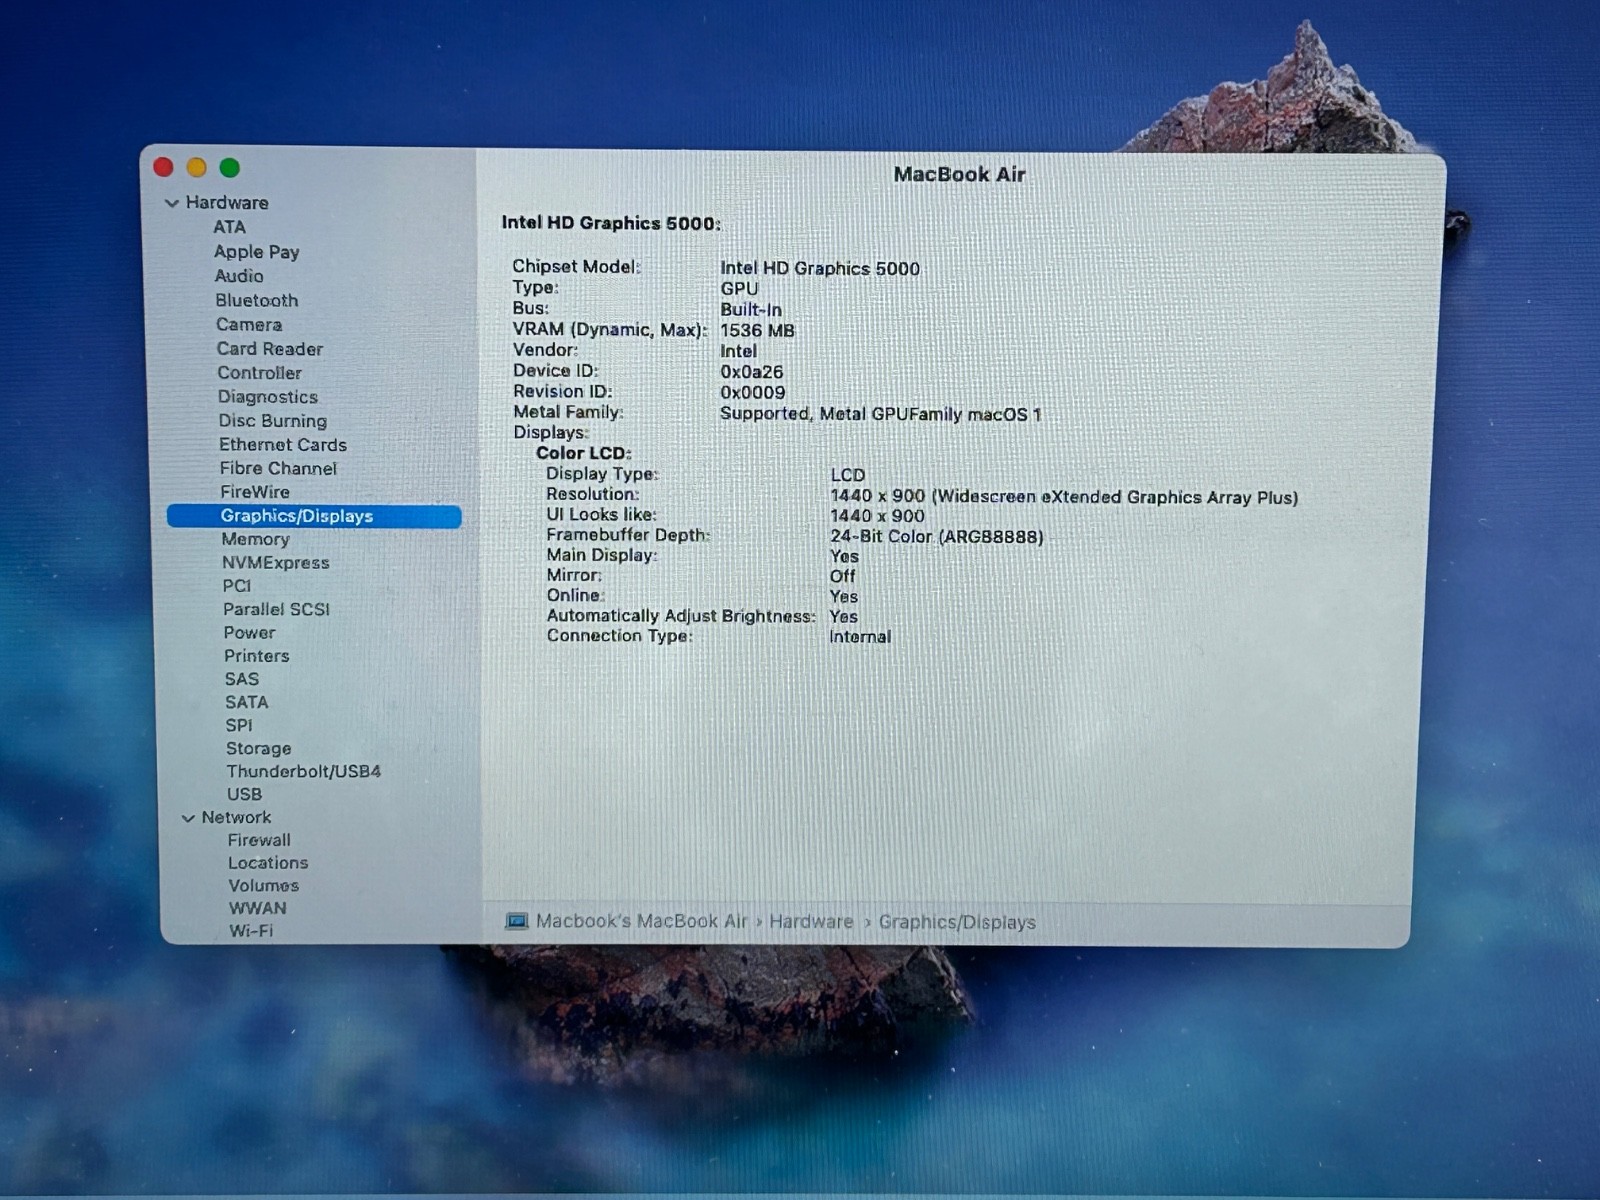
Task: Select Camera in the sidebar
Action: coord(249,324)
